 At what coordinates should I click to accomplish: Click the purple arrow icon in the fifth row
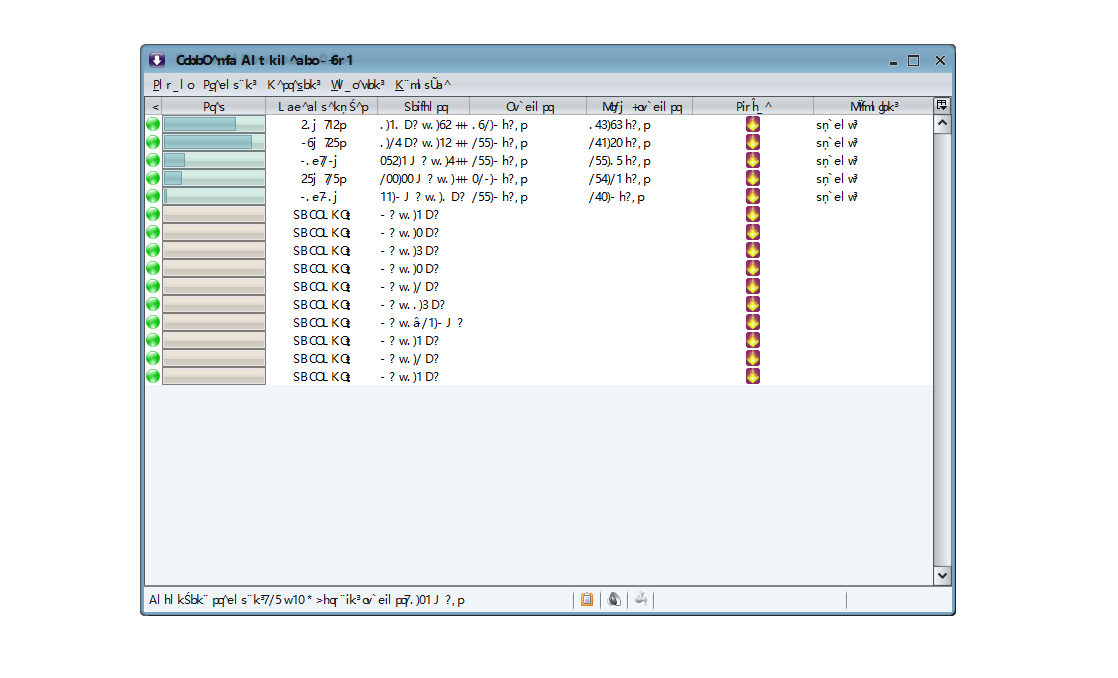pyautogui.click(x=753, y=196)
